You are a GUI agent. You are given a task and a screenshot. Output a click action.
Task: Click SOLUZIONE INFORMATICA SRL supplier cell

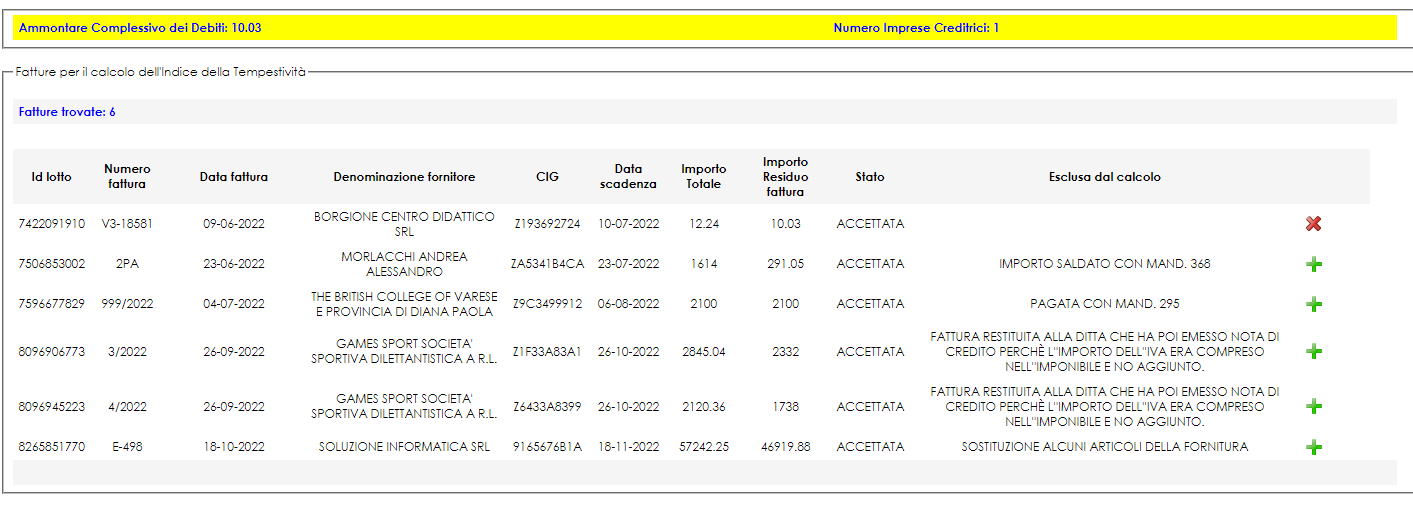coord(404,447)
